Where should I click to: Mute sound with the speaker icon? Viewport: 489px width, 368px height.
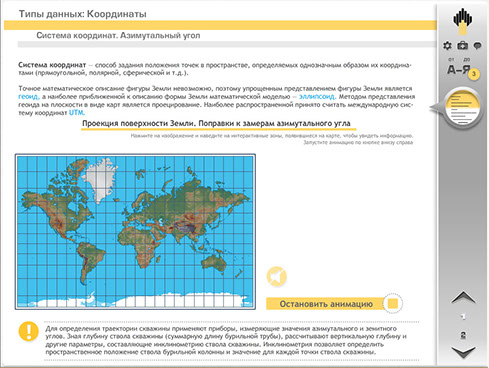point(277,277)
